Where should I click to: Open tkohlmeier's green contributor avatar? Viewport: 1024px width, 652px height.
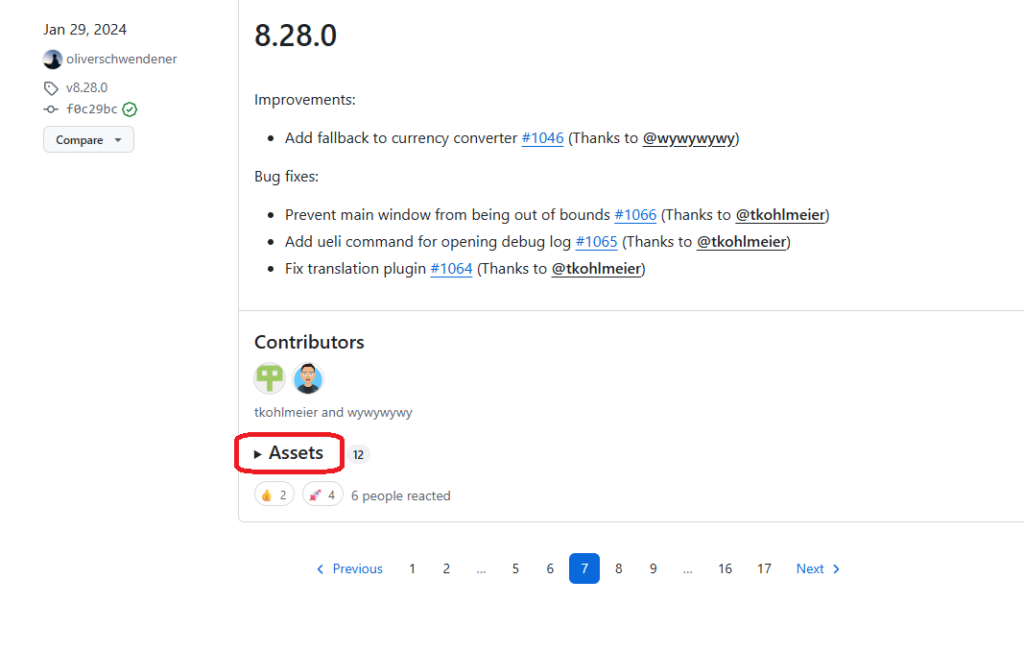(269, 378)
